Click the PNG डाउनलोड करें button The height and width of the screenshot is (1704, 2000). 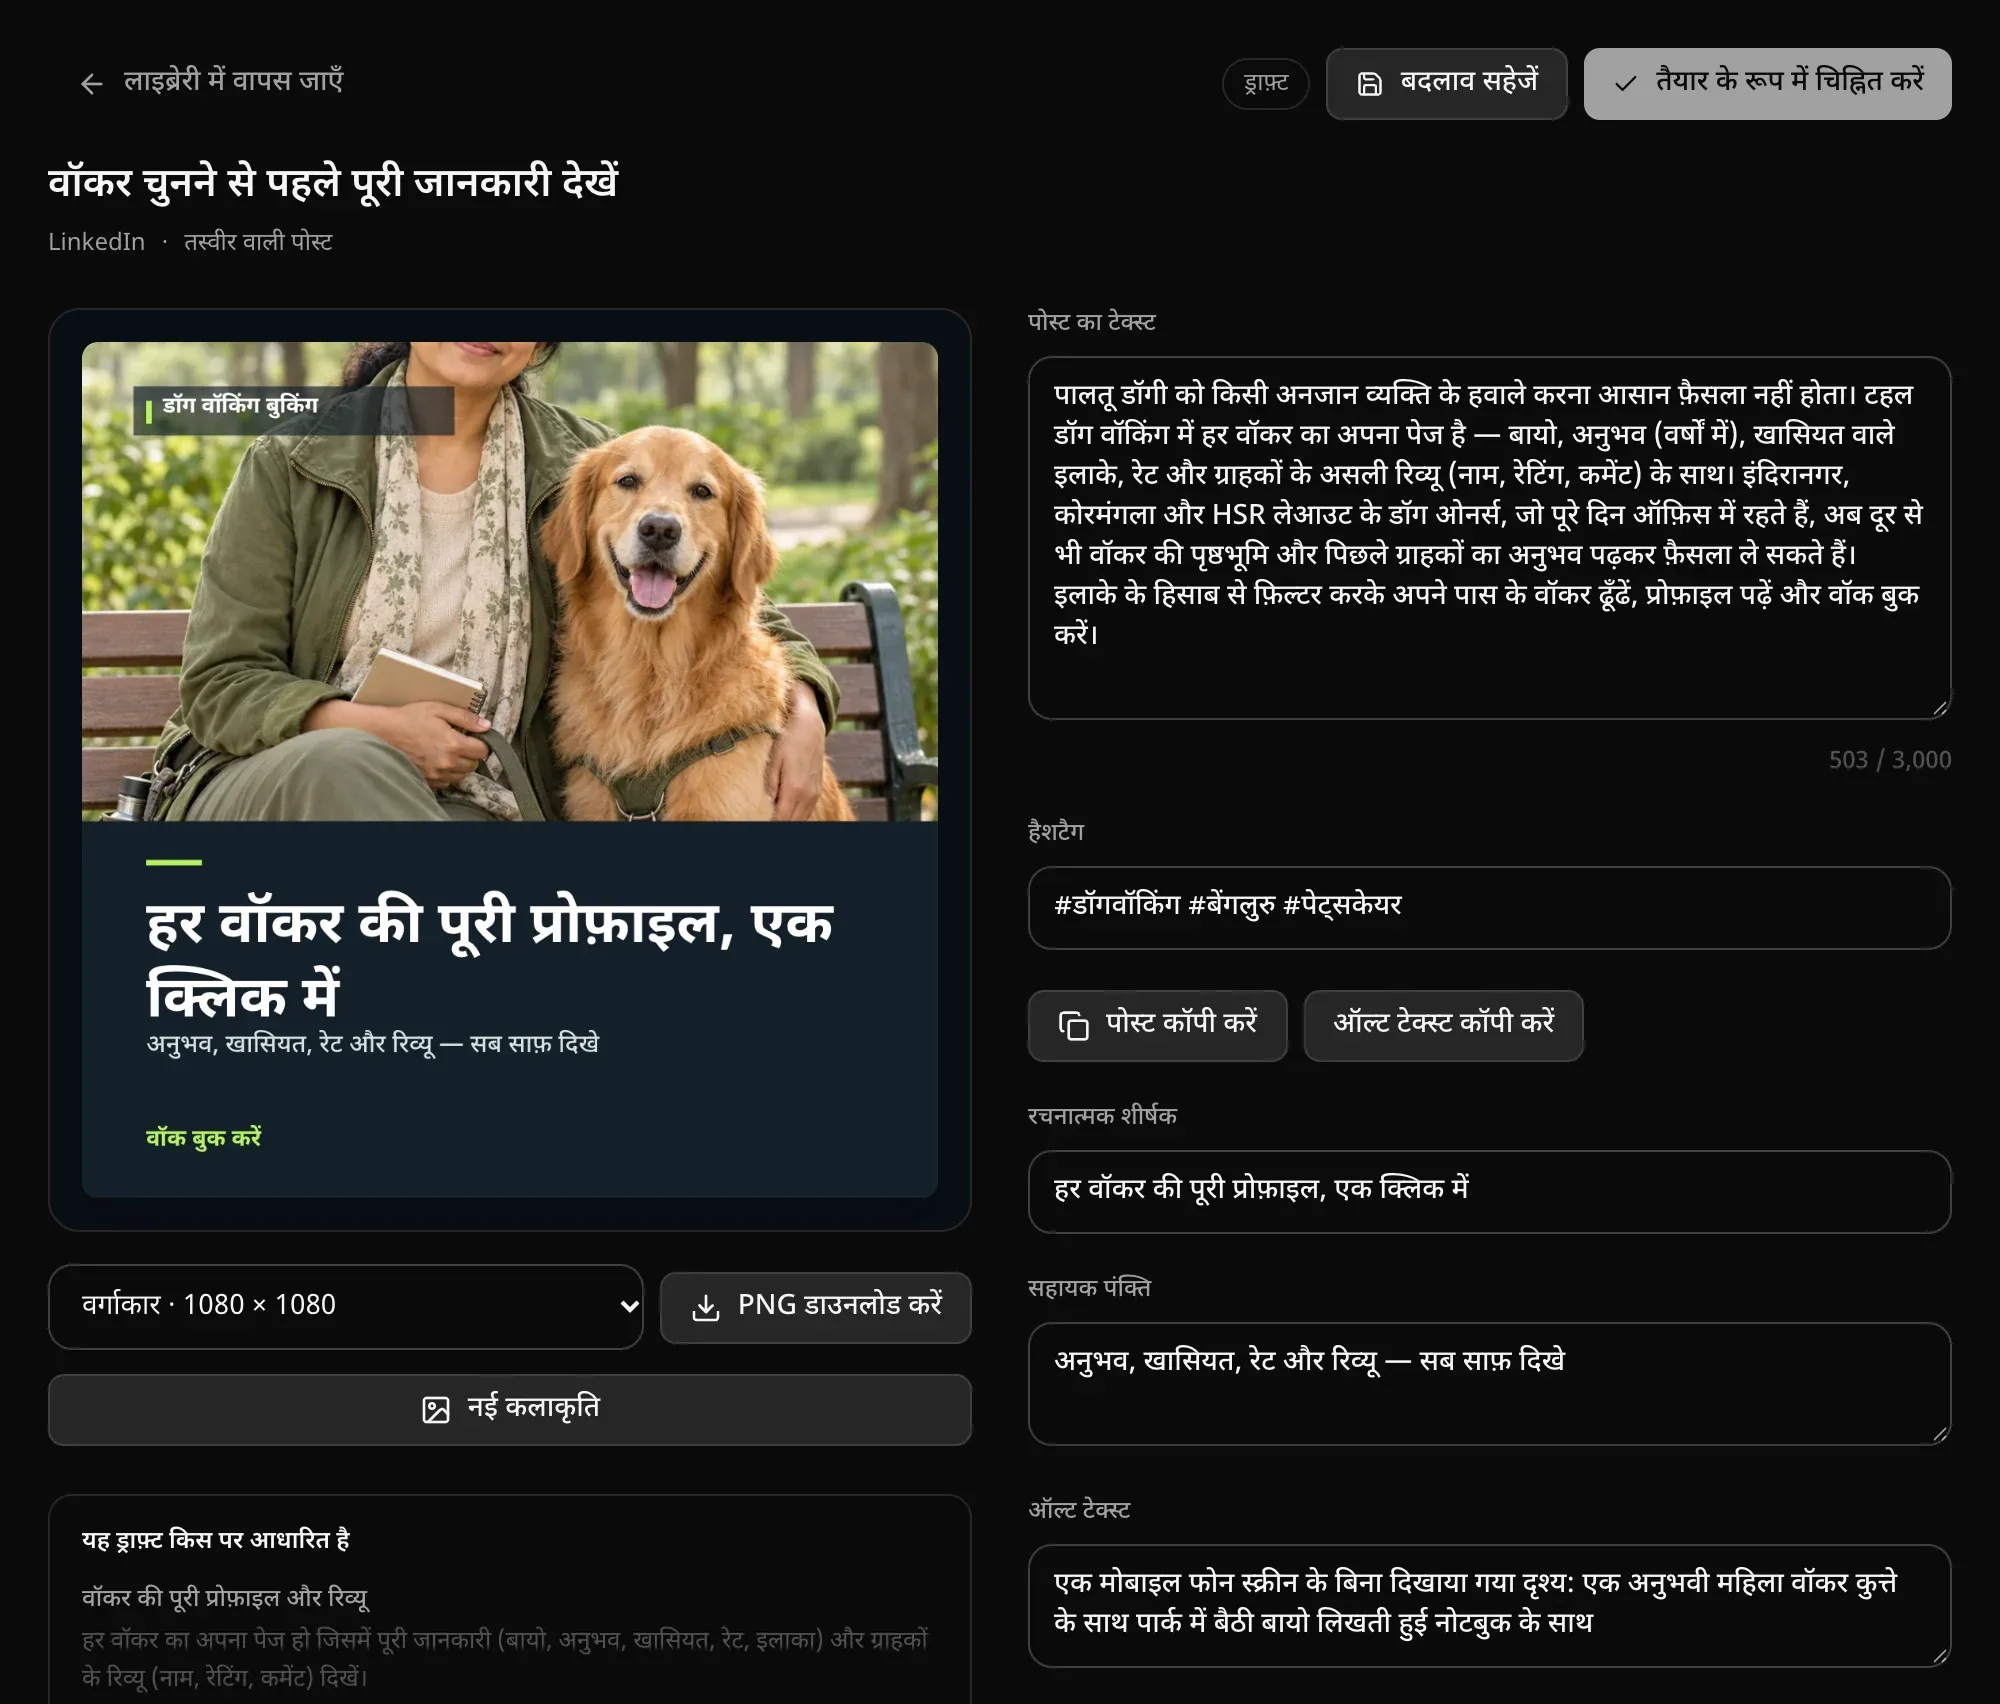click(815, 1308)
